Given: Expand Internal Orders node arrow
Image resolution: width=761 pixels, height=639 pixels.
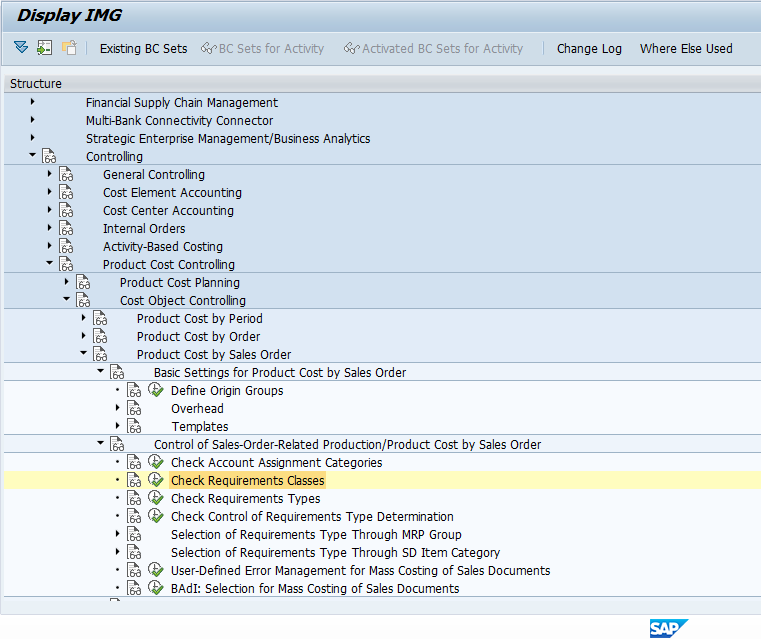Looking at the screenshot, I should click(x=50, y=228).
